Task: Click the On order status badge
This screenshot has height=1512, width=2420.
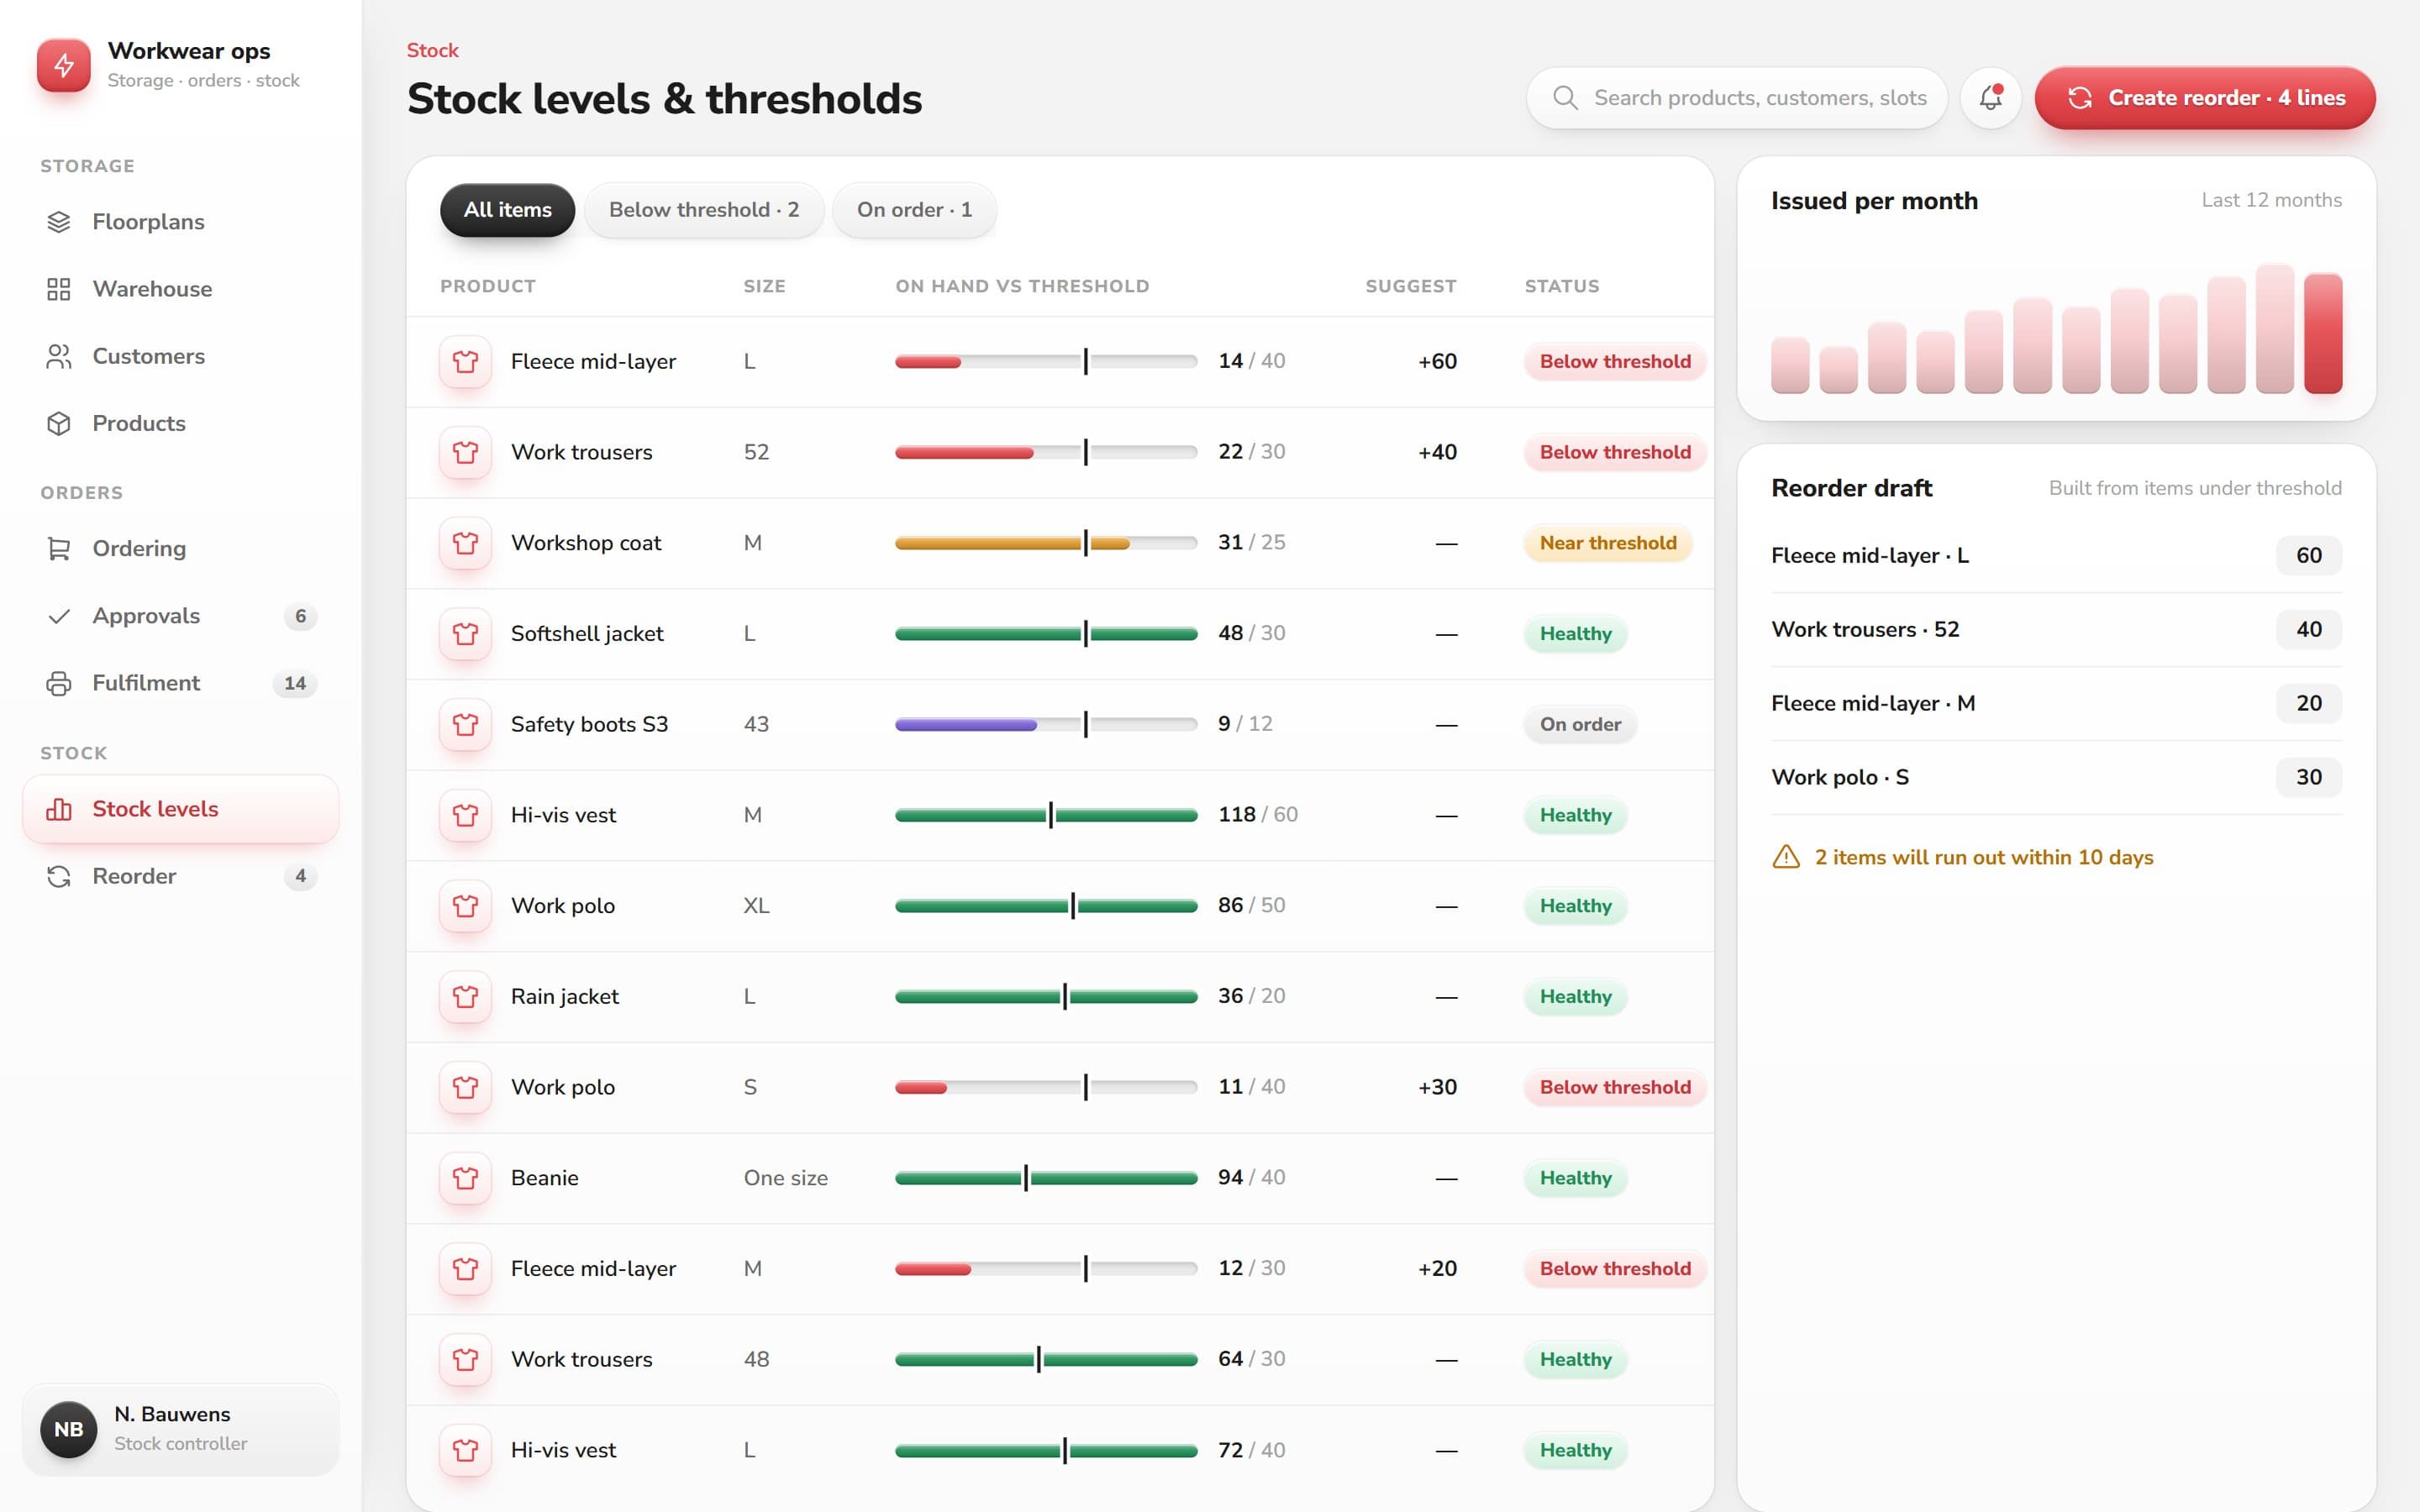Action: (x=1580, y=724)
